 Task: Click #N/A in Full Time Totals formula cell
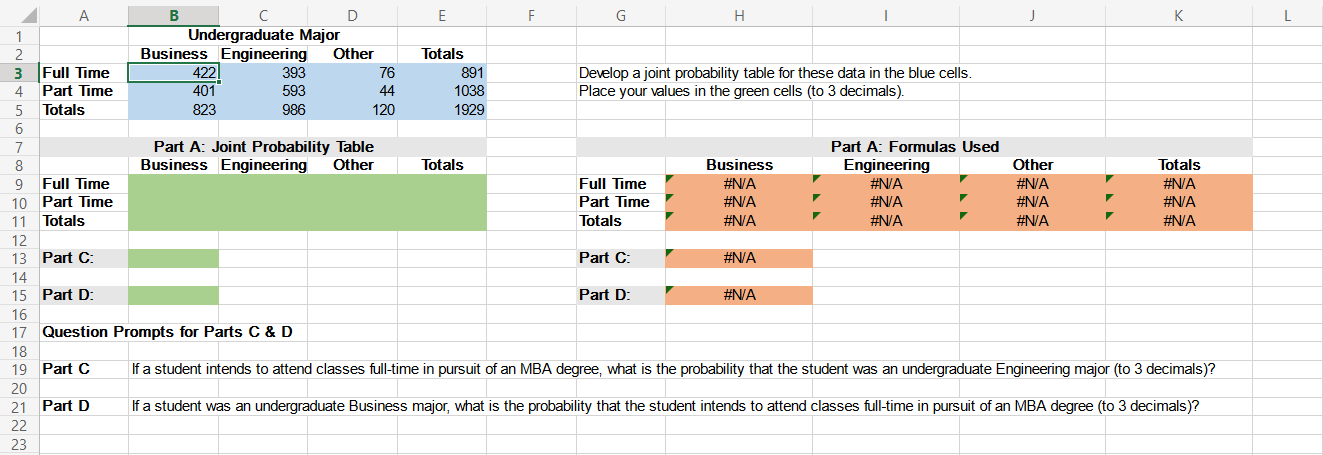(x=1179, y=184)
